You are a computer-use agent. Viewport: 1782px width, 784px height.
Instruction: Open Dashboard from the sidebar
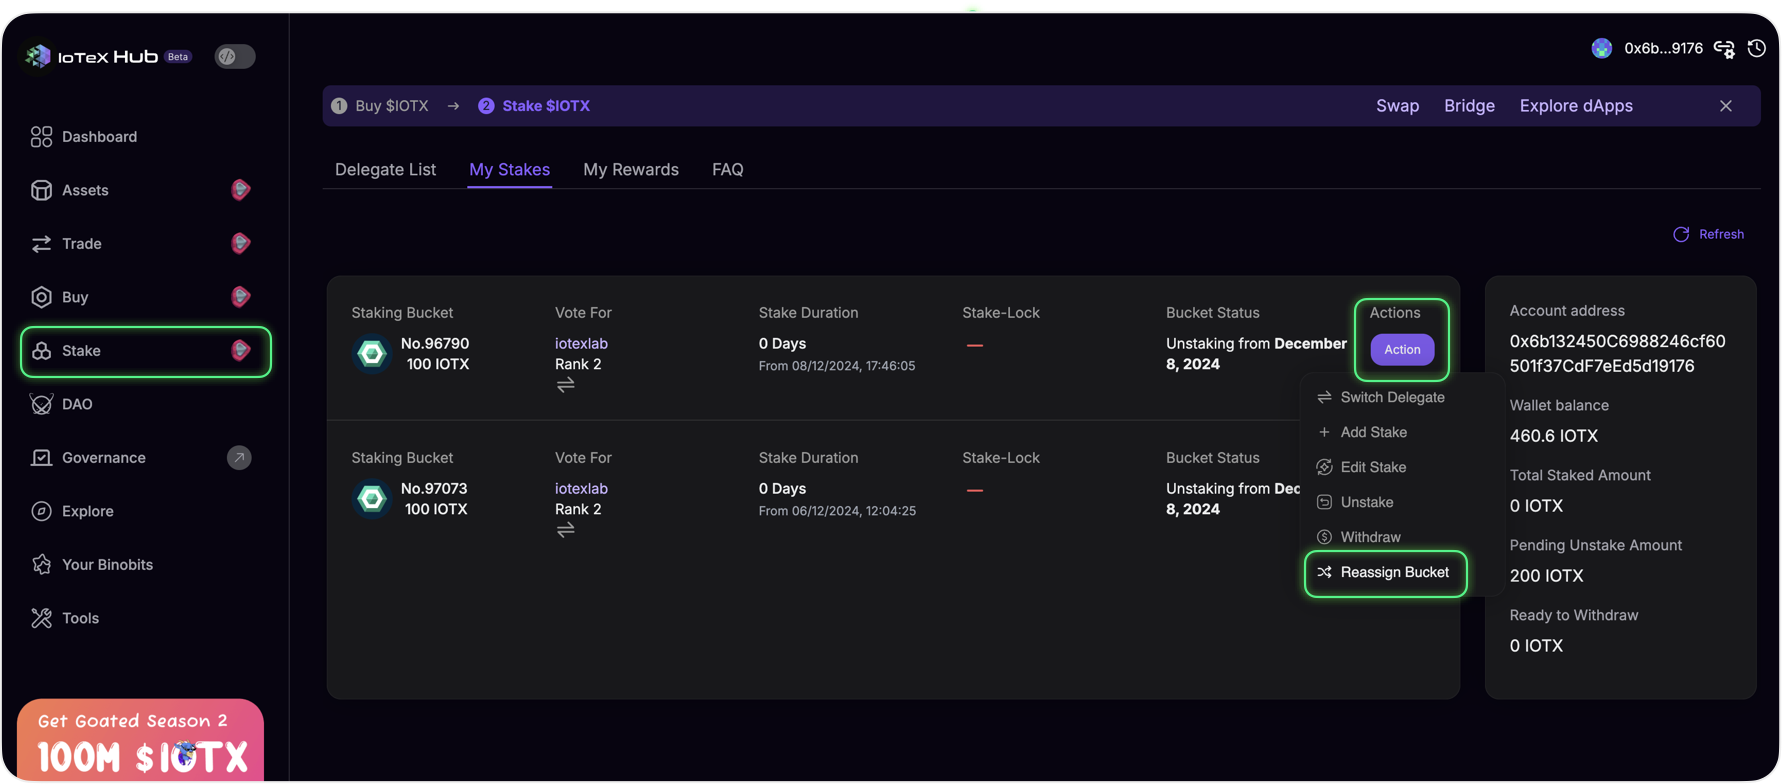click(x=99, y=137)
